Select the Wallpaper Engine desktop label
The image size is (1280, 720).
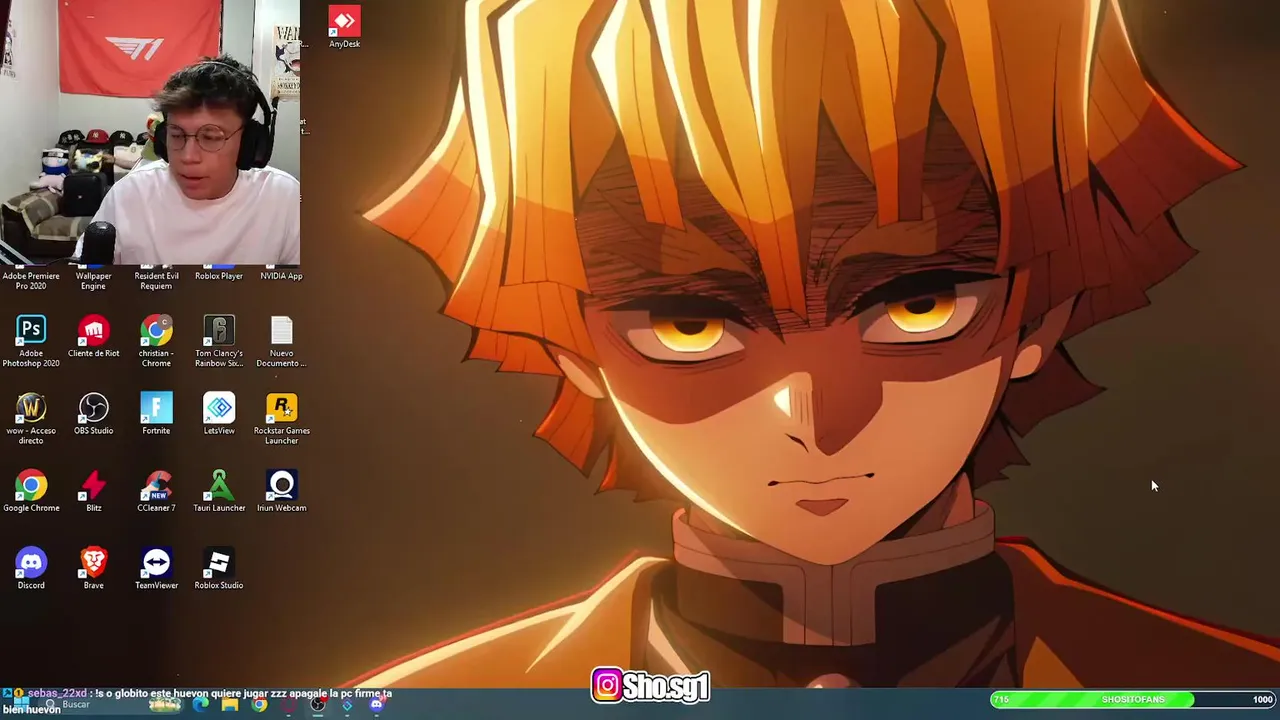[93, 281]
